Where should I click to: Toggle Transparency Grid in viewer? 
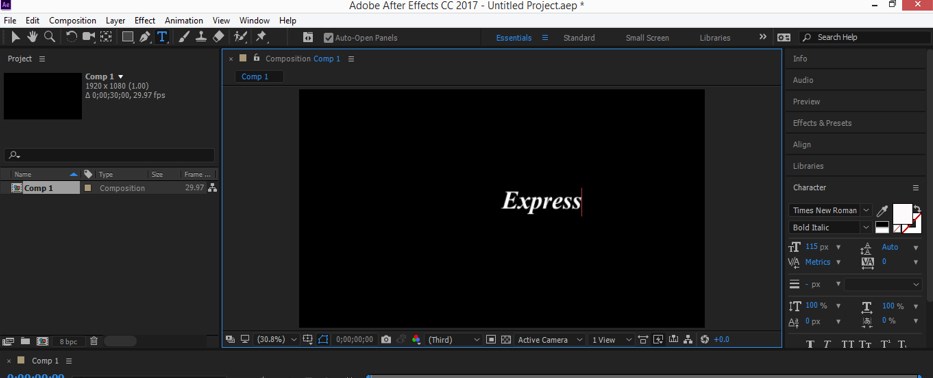tap(505, 339)
